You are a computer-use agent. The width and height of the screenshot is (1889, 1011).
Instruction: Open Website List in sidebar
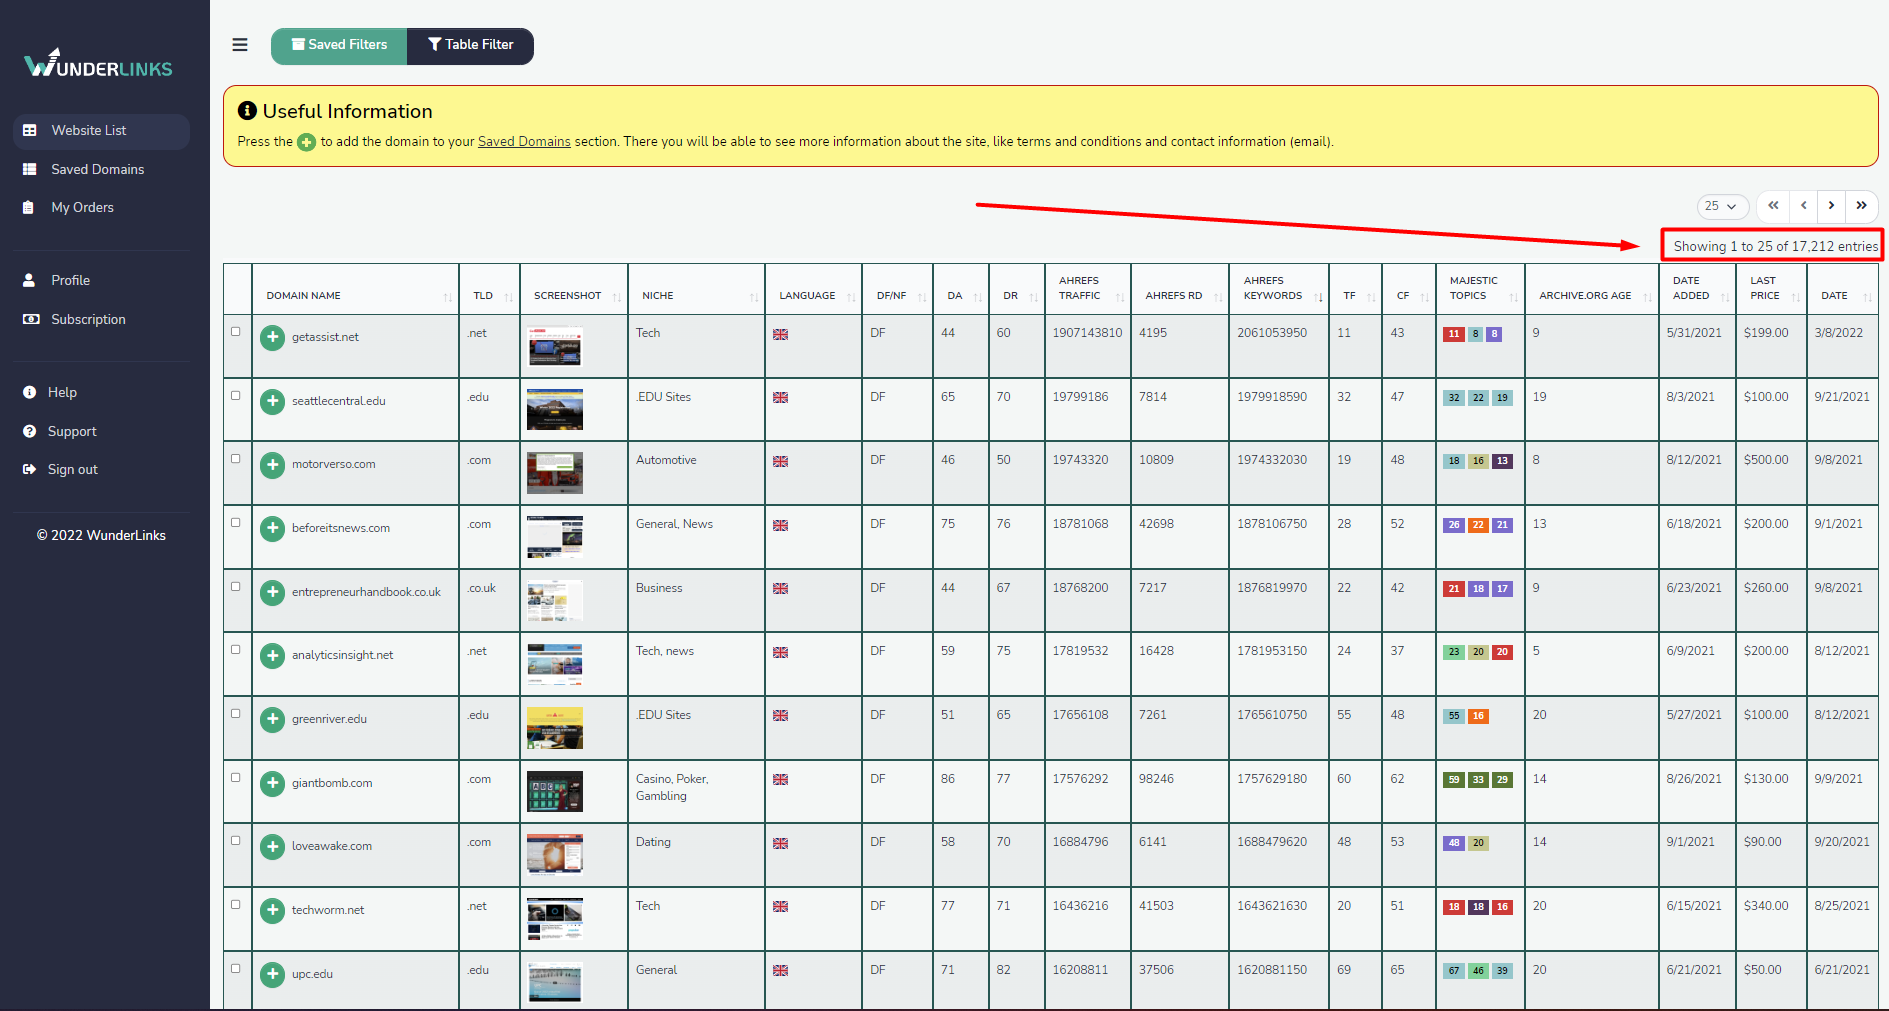pos(101,131)
